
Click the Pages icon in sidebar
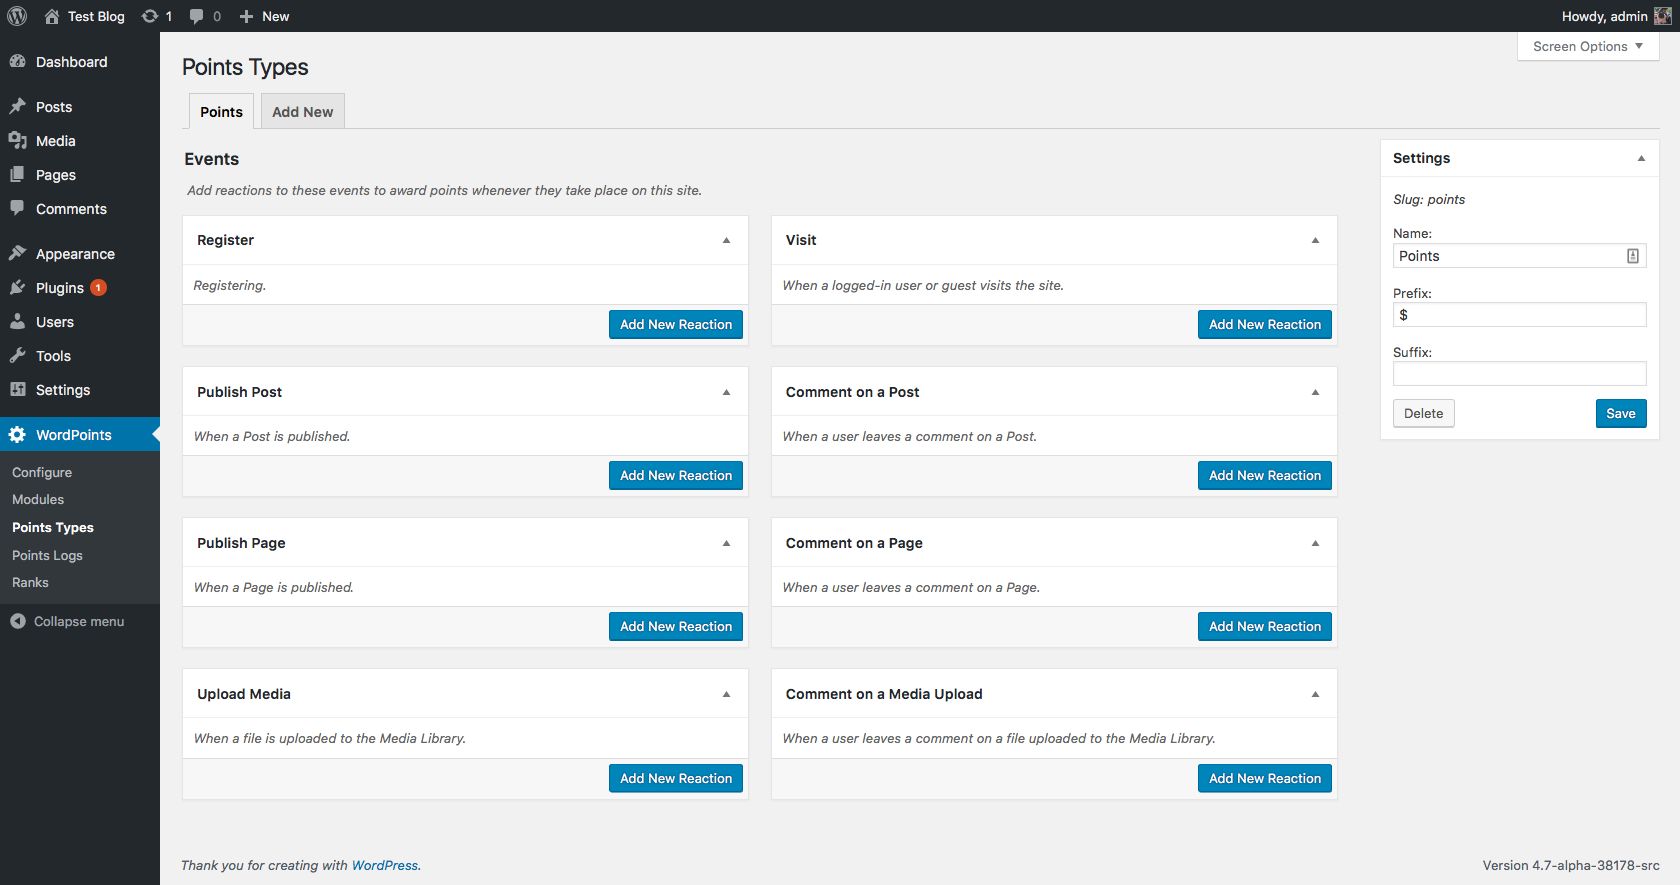point(17,174)
